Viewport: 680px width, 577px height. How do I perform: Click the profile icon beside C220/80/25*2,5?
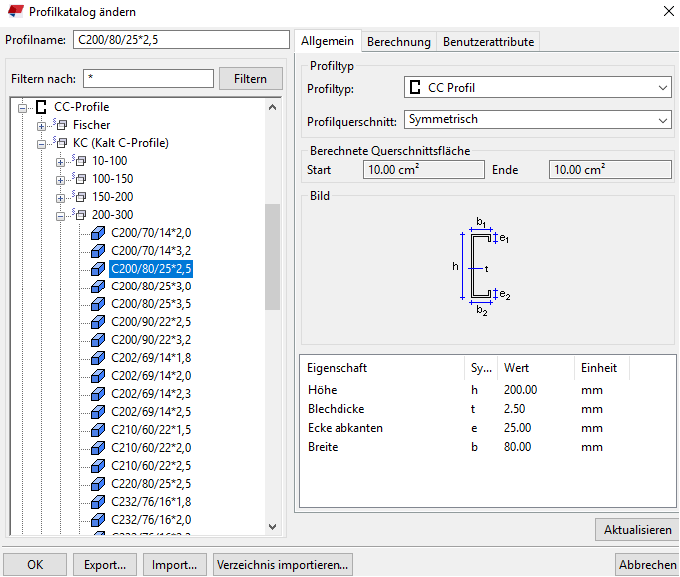point(98,484)
